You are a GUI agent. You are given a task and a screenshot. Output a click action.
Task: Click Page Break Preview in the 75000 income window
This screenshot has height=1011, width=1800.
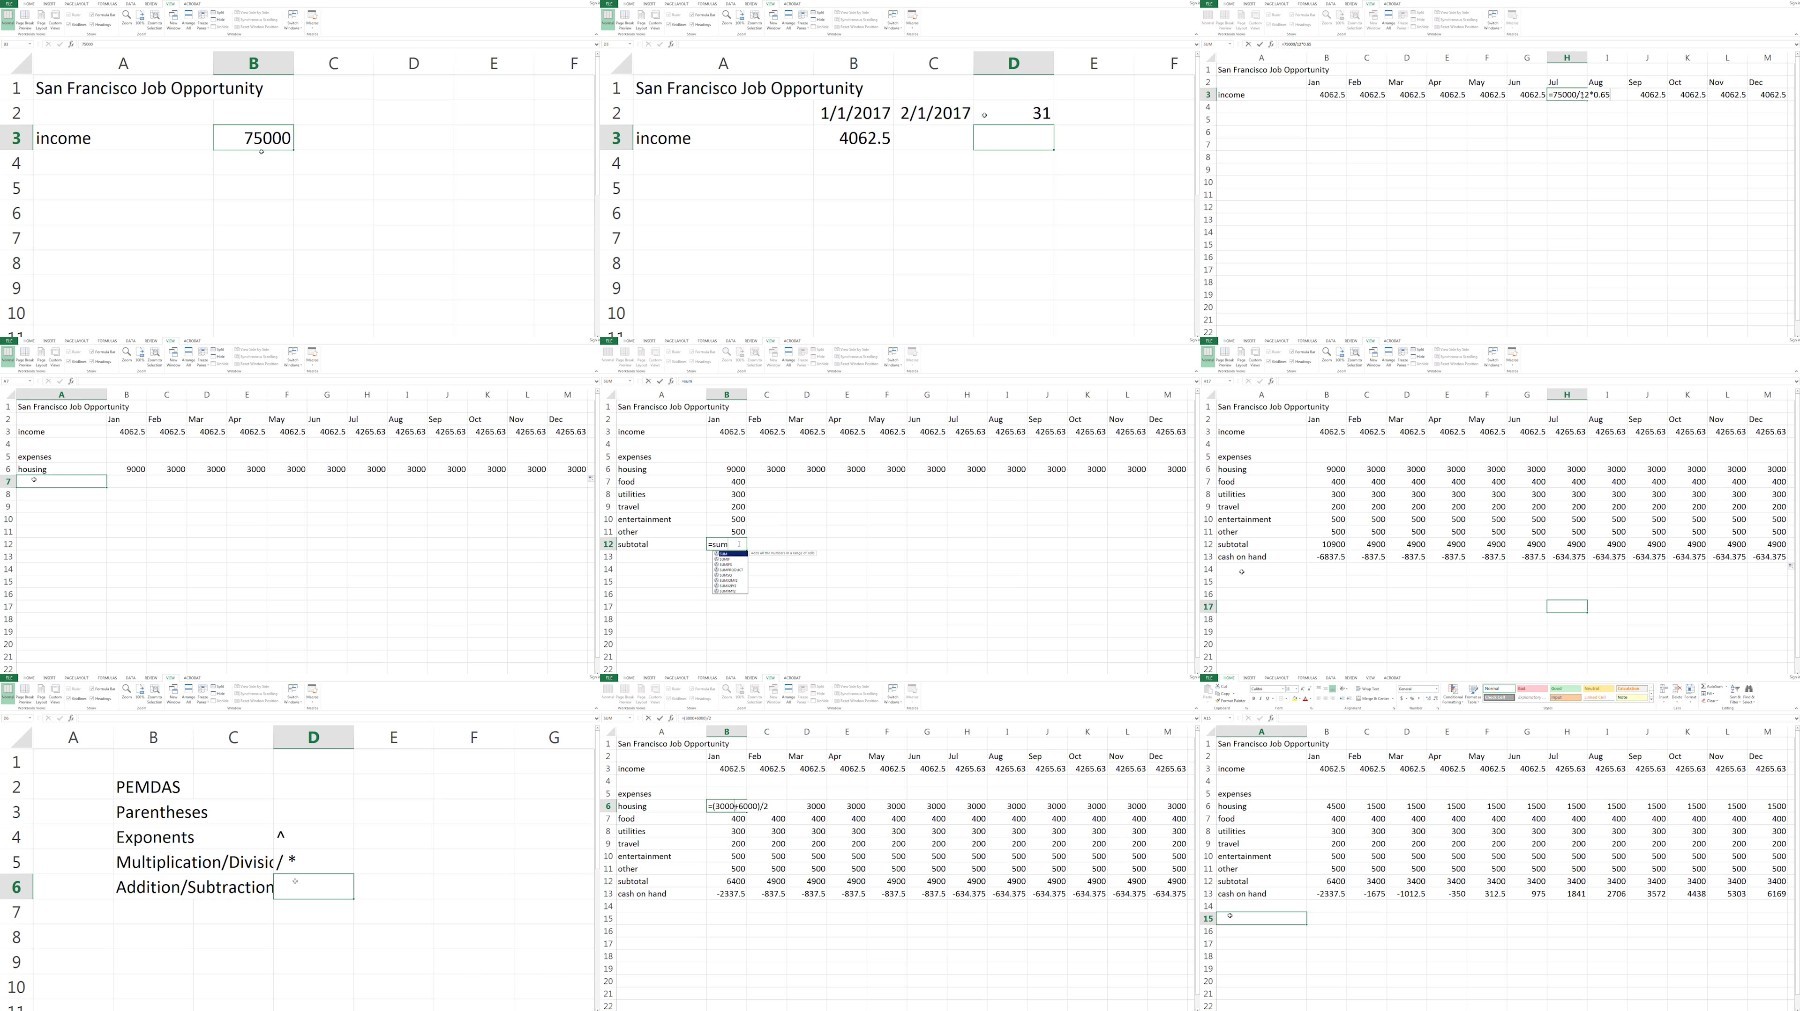25,19
